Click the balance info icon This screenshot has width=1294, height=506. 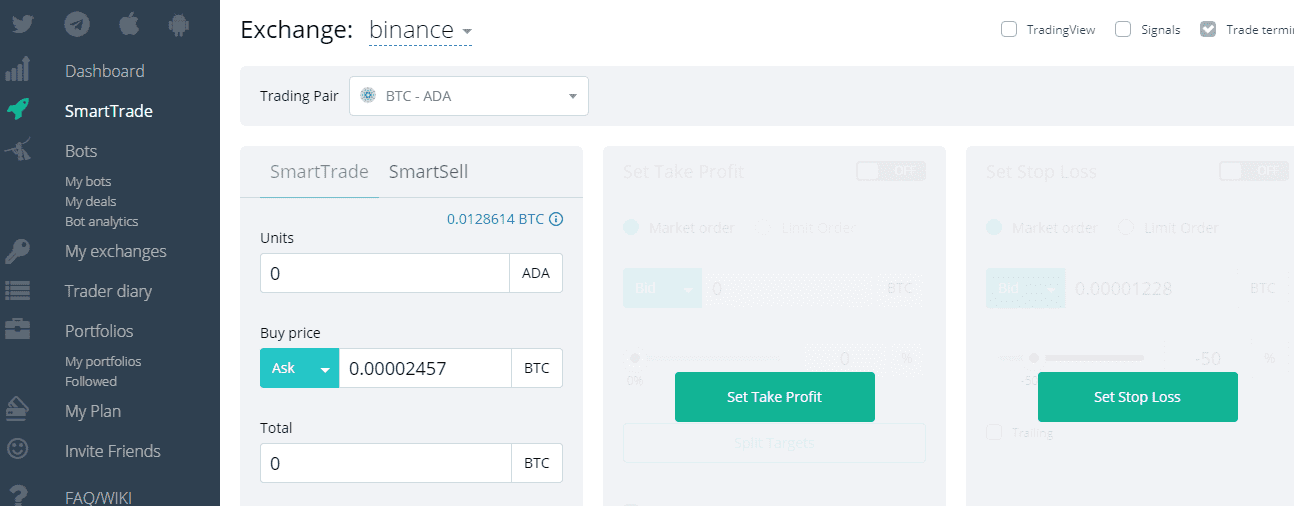pyautogui.click(x=556, y=219)
